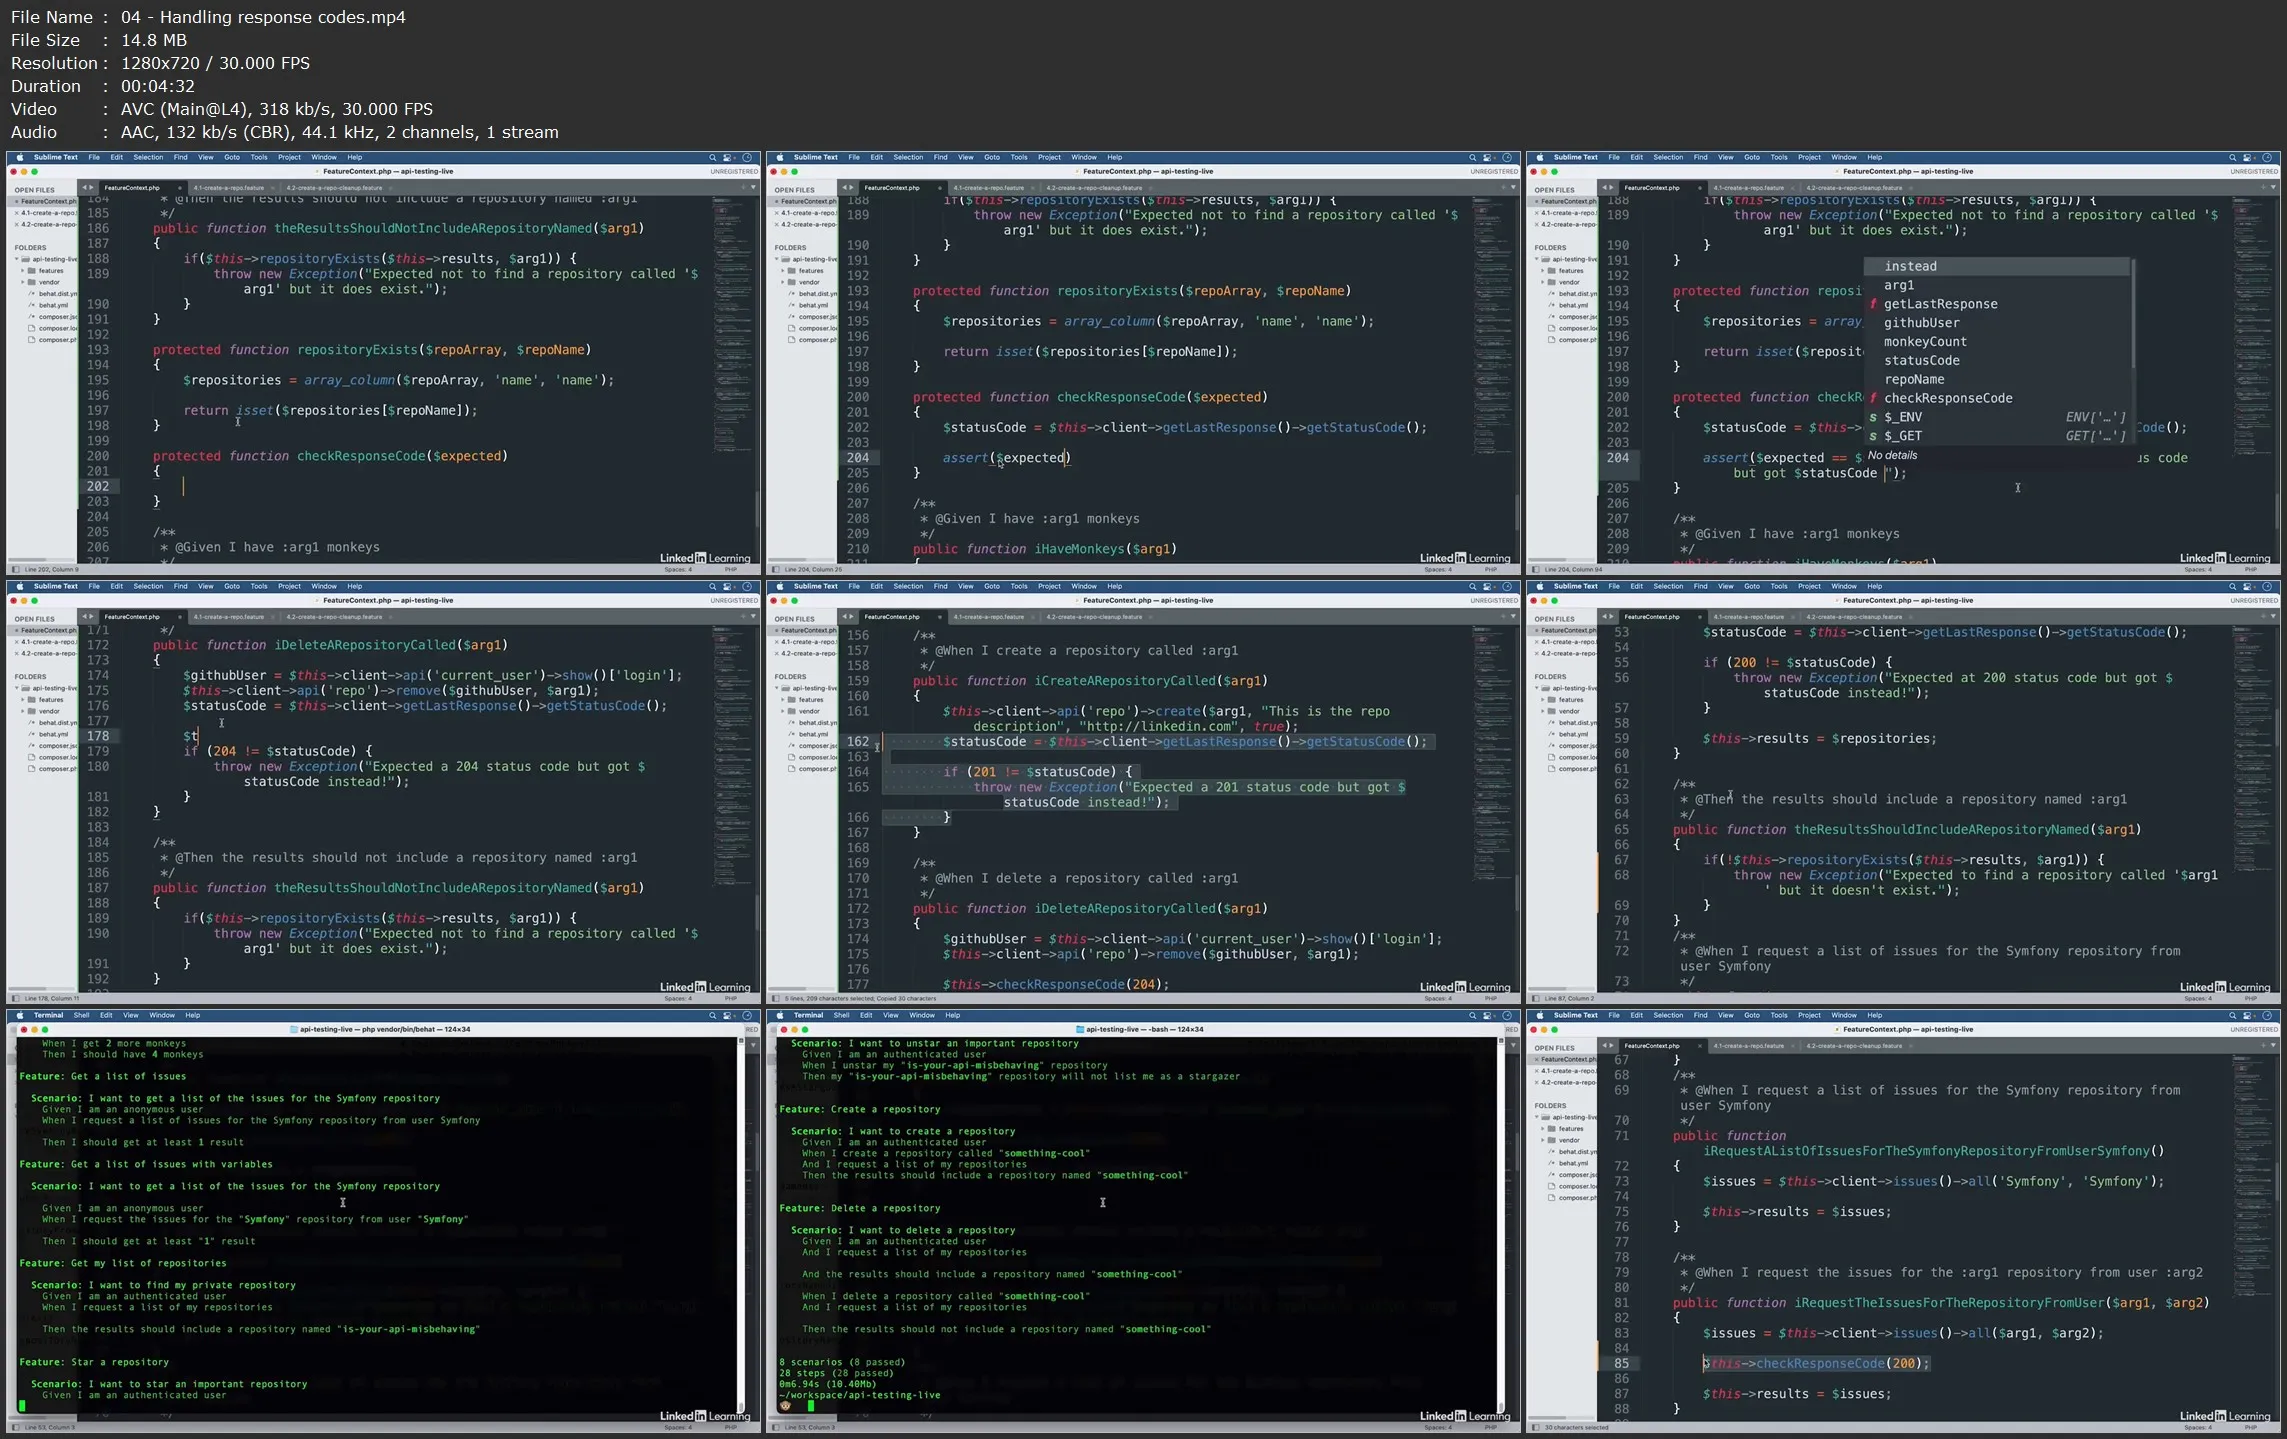The image size is (2287, 1439).
Task: Toggle sidebar icon beside '30 characters selected' status
Action: (1535, 1428)
